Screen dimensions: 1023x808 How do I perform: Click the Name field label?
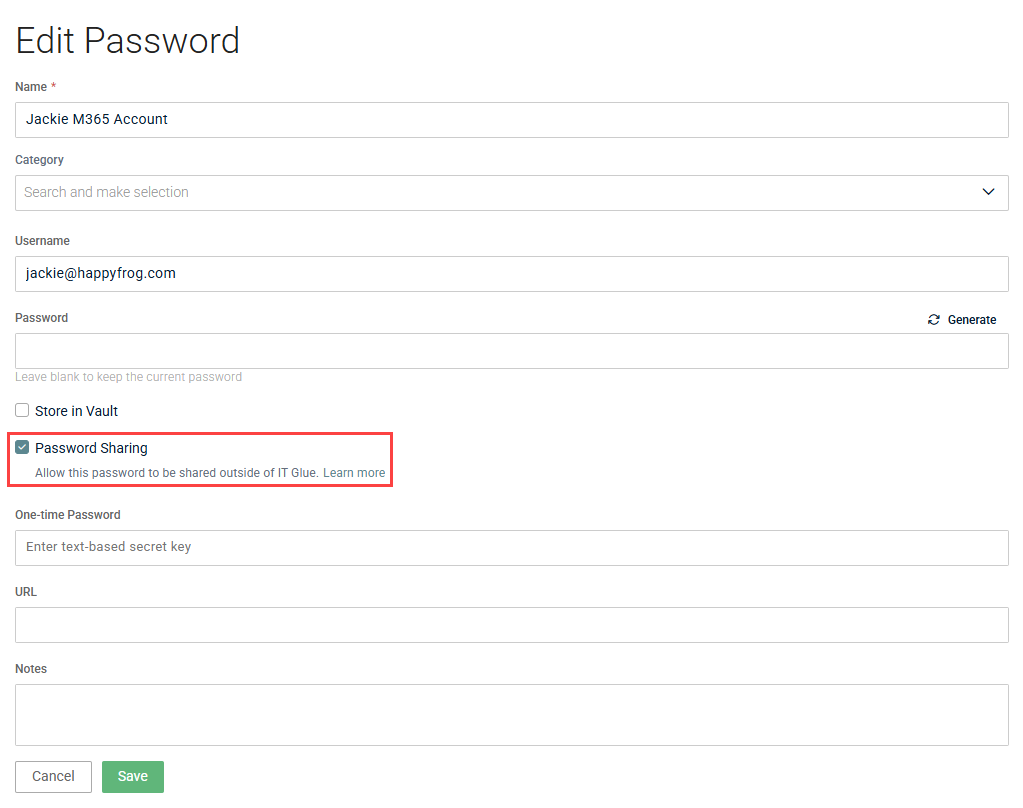[31, 87]
